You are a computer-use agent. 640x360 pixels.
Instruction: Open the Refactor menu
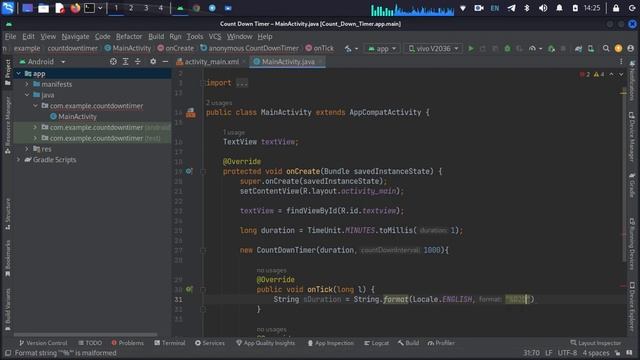coord(129,36)
